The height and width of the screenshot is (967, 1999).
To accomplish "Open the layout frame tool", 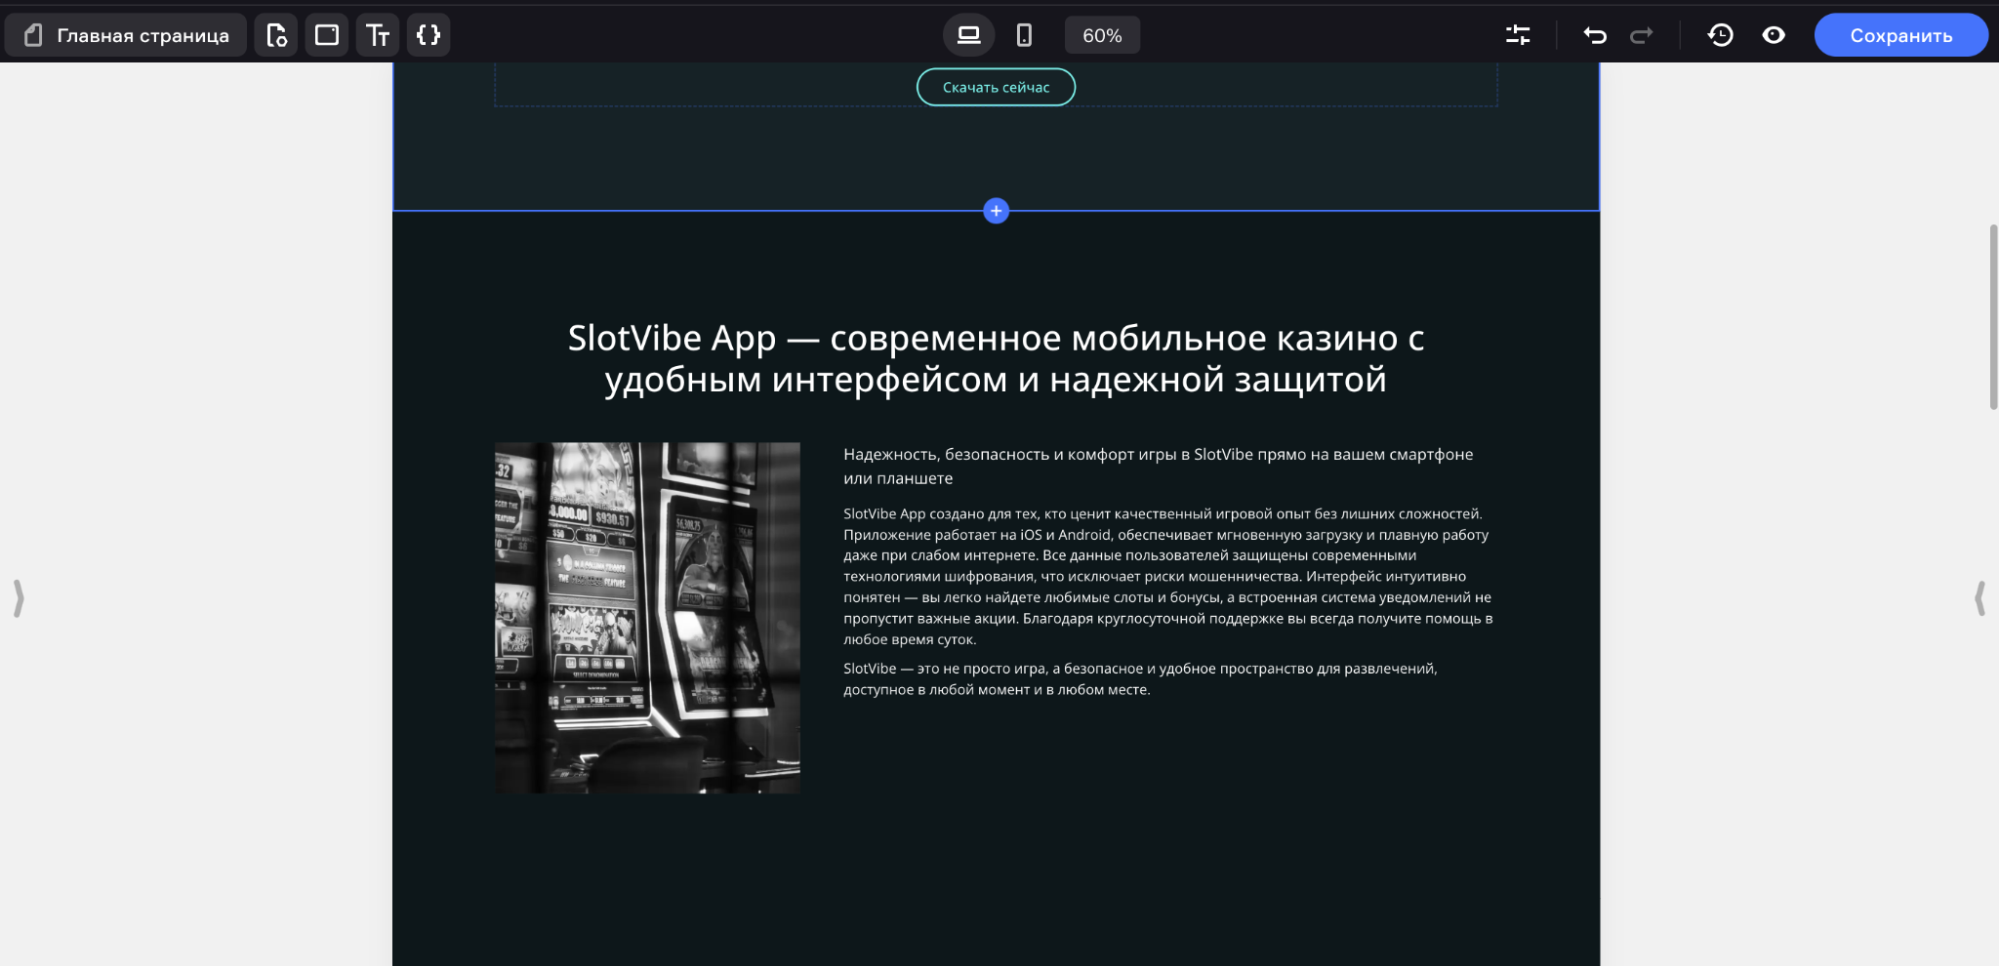I will [x=327, y=35].
